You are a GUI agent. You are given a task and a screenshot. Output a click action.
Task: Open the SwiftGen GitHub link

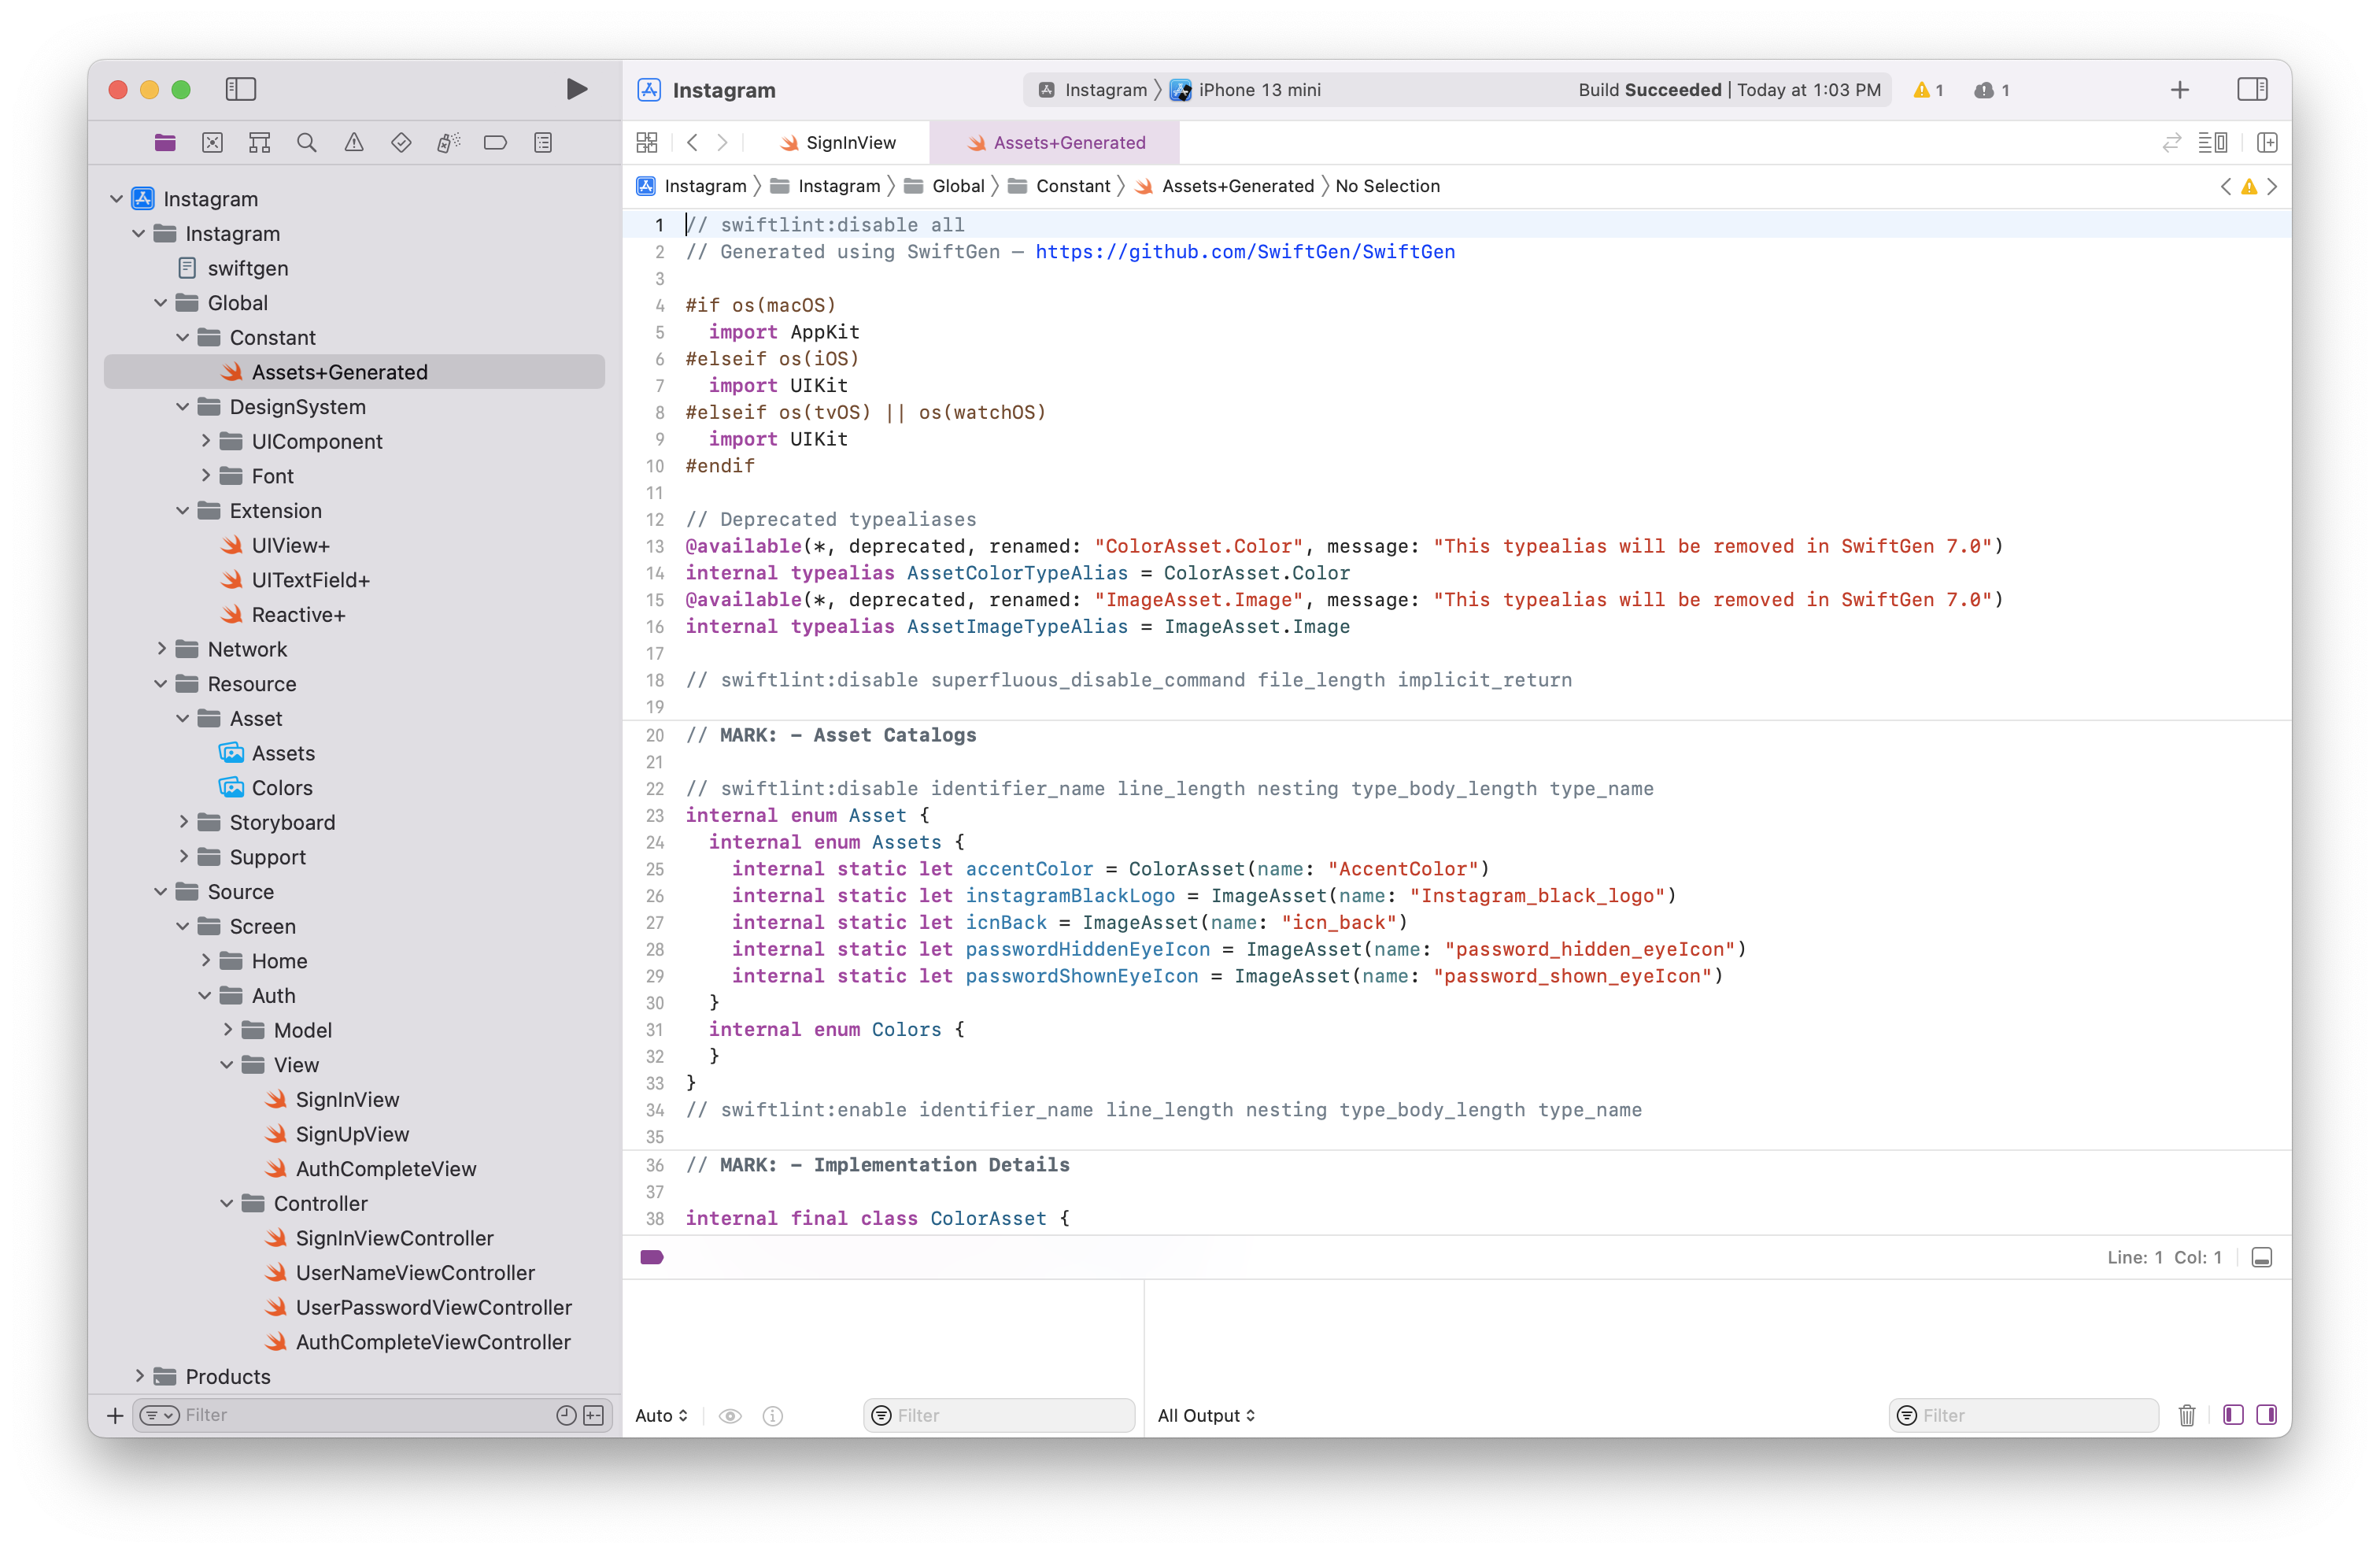click(1245, 252)
